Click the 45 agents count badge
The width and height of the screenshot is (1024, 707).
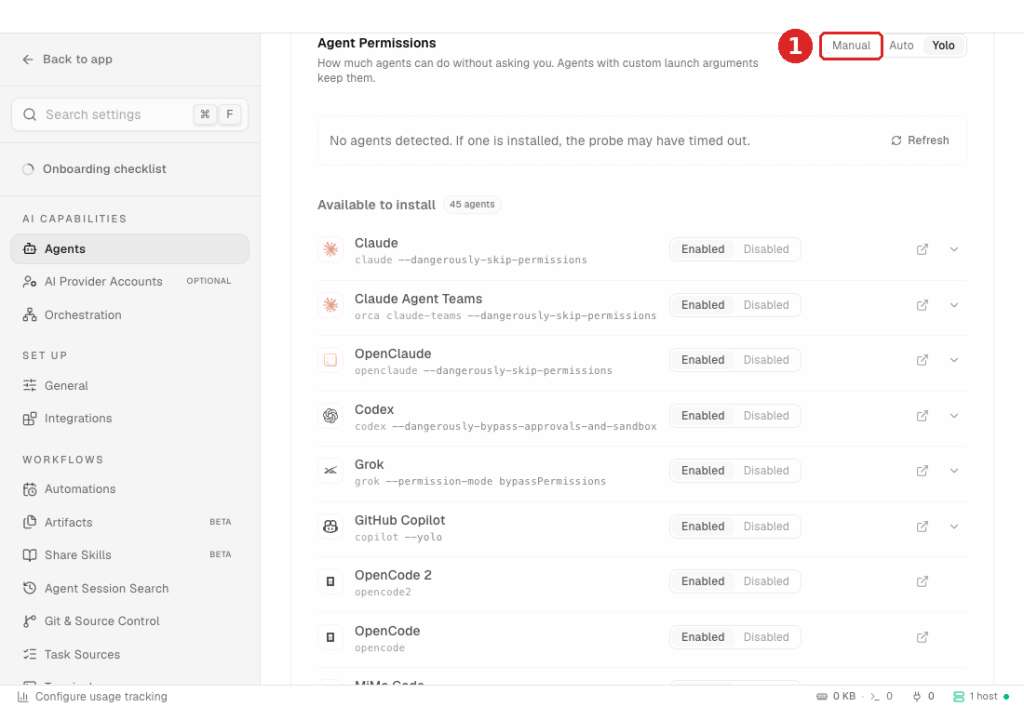point(472,204)
